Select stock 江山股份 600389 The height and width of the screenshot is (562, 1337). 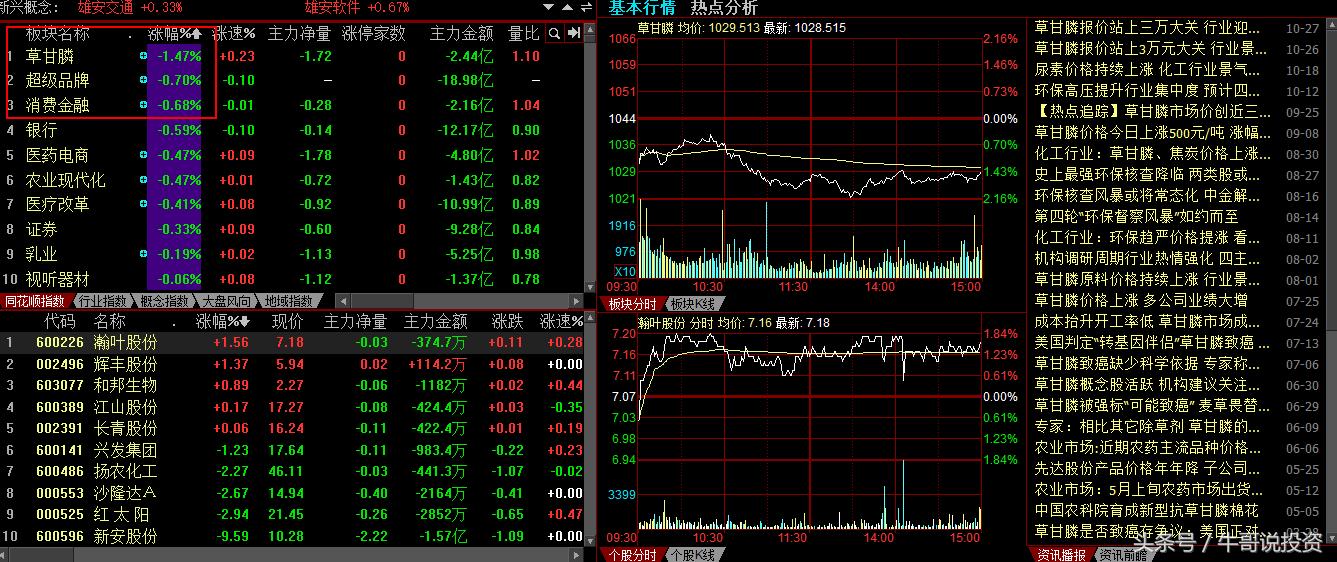[x=292, y=407]
